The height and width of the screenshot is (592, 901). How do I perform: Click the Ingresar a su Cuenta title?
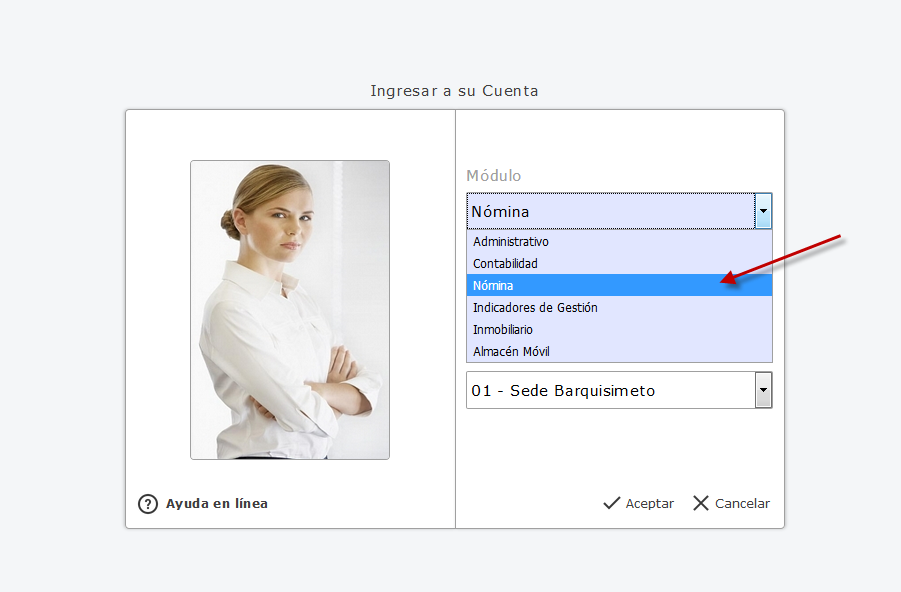click(454, 91)
